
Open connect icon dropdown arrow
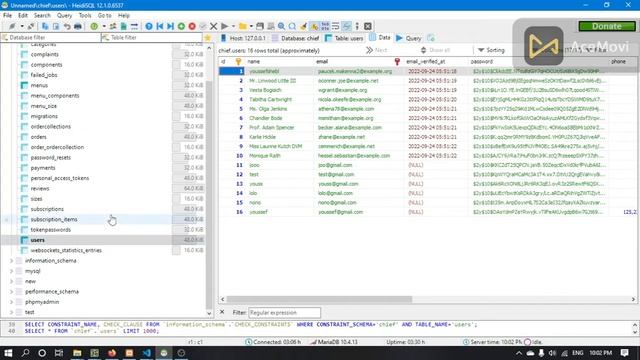[22, 26]
